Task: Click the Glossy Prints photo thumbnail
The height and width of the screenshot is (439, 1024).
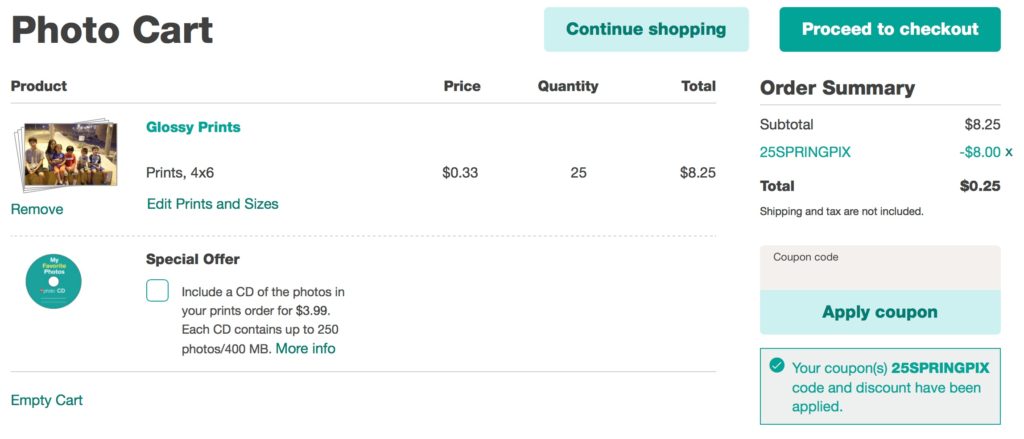Action: [65, 155]
